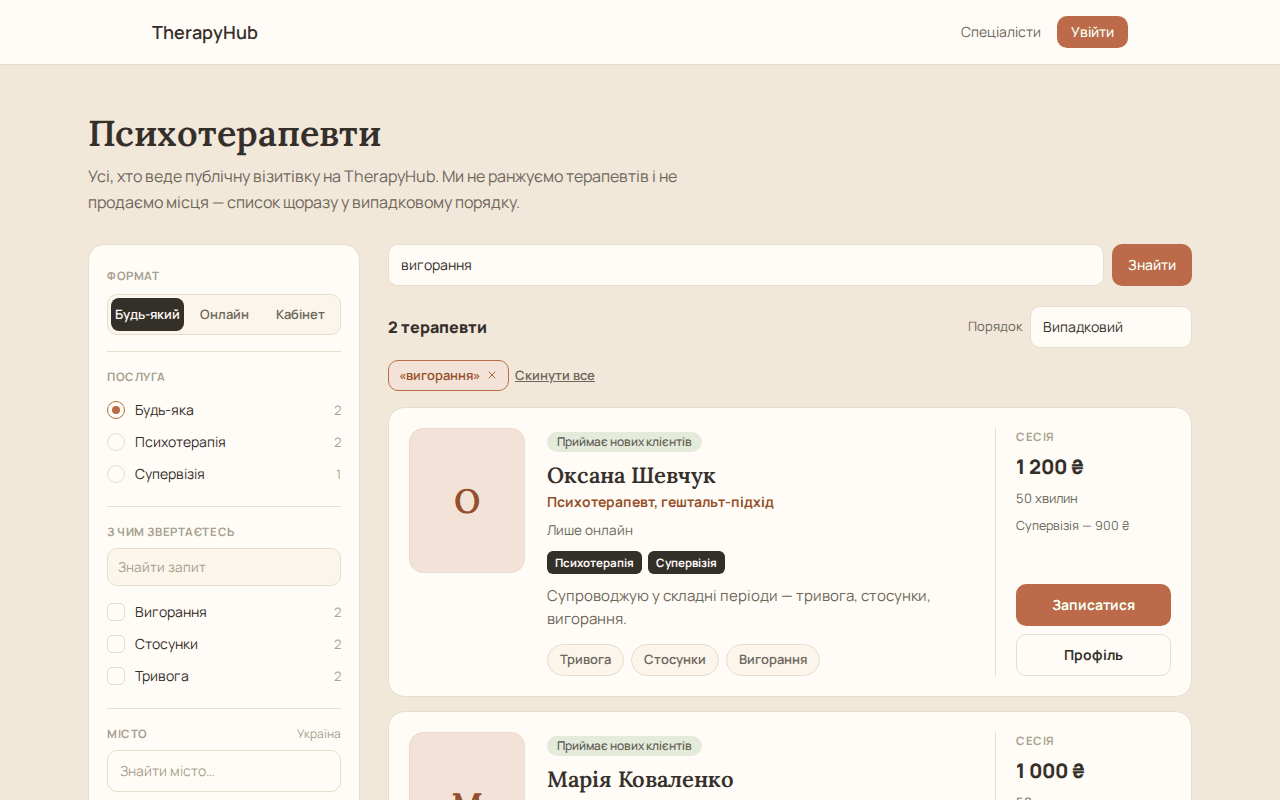The width and height of the screenshot is (1280, 800).
Task: Check the Тривога checkbox filter
Action: 116,676
